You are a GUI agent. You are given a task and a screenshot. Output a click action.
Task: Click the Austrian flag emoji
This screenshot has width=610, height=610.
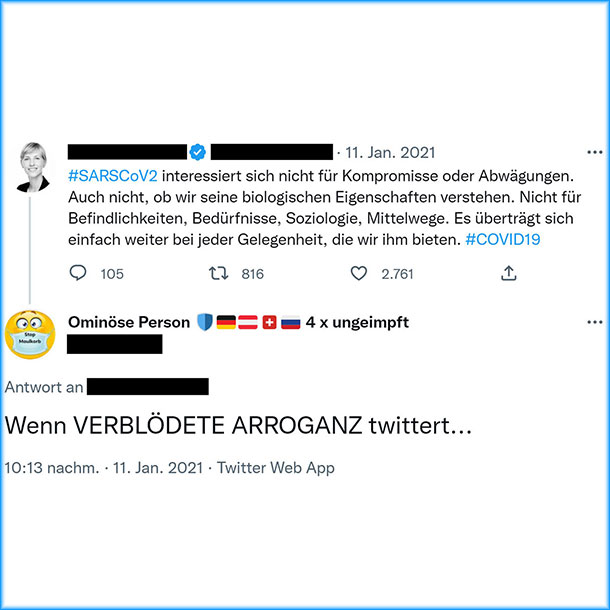click(x=248, y=323)
